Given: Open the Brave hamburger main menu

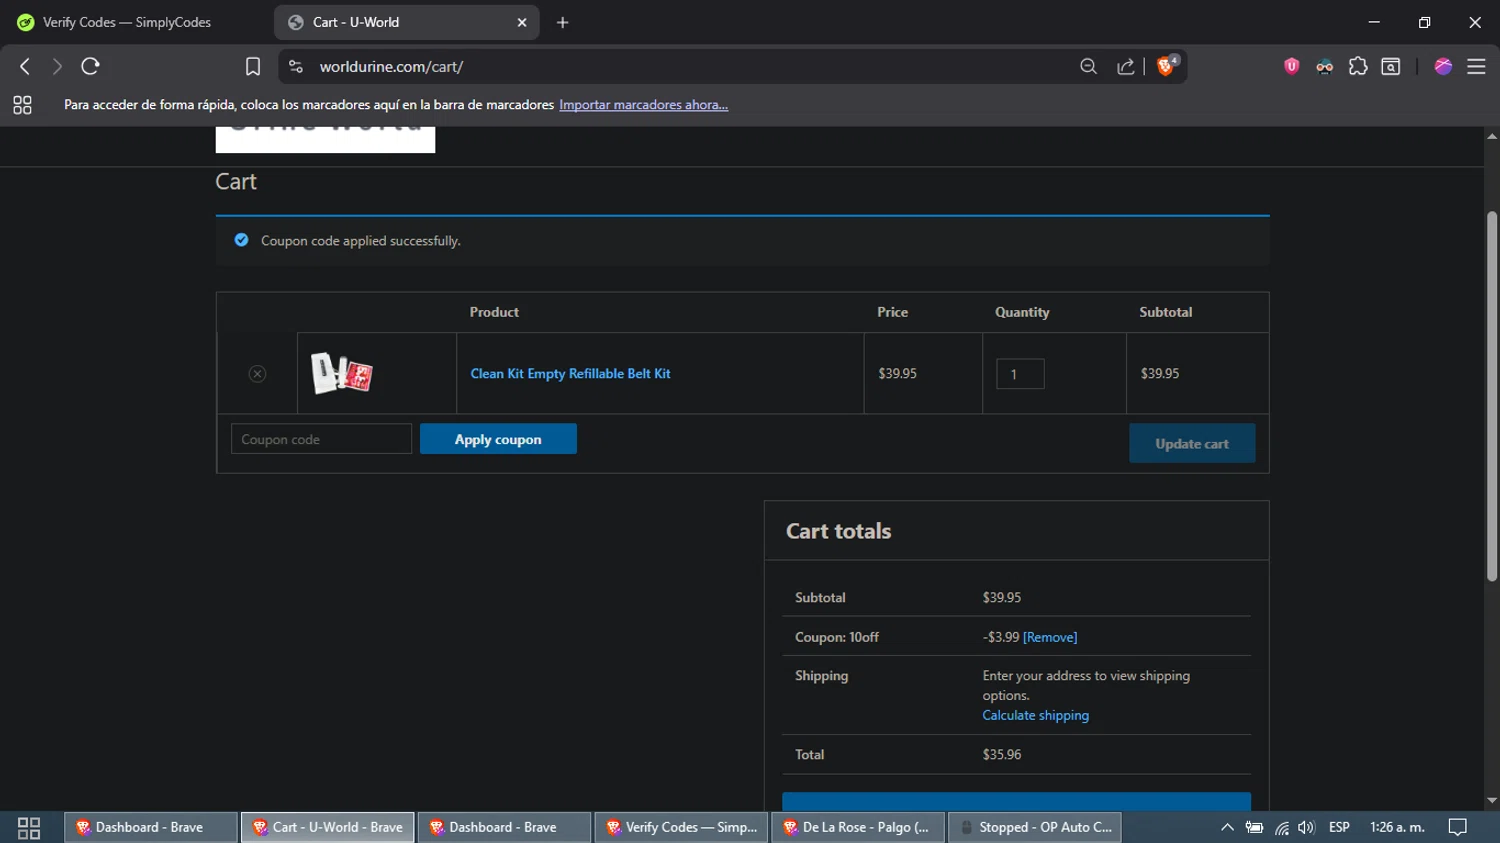Looking at the screenshot, I should pos(1476,67).
